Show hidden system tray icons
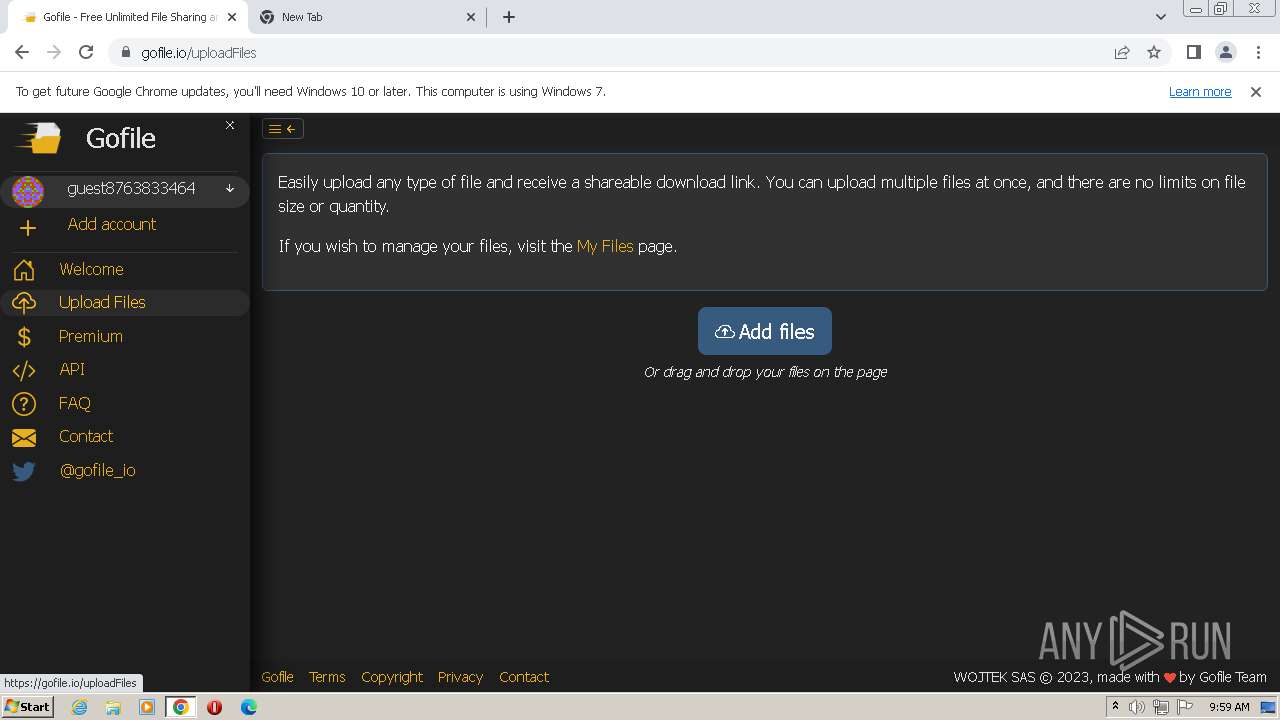The image size is (1280, 720). [x=1115, y=707]
